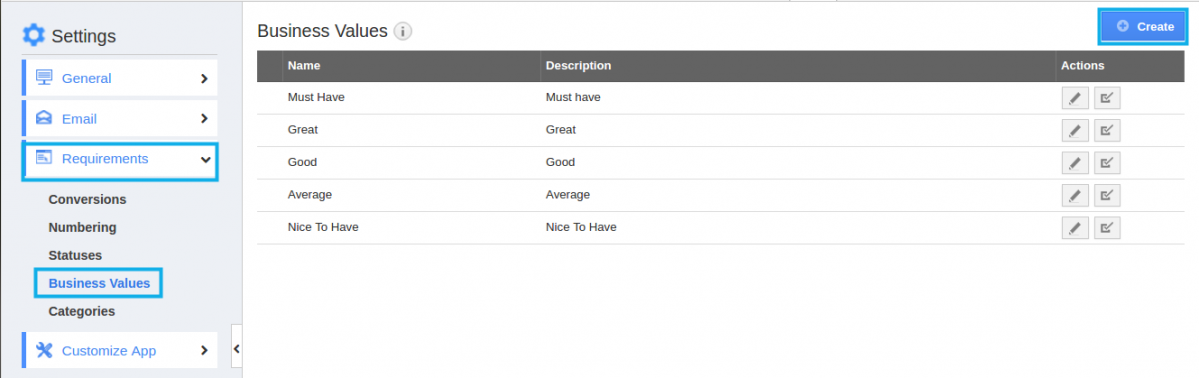Screen dimensions: 1199x378
Task: Toggle the checkmark status button for Great
Action: 1106,131
